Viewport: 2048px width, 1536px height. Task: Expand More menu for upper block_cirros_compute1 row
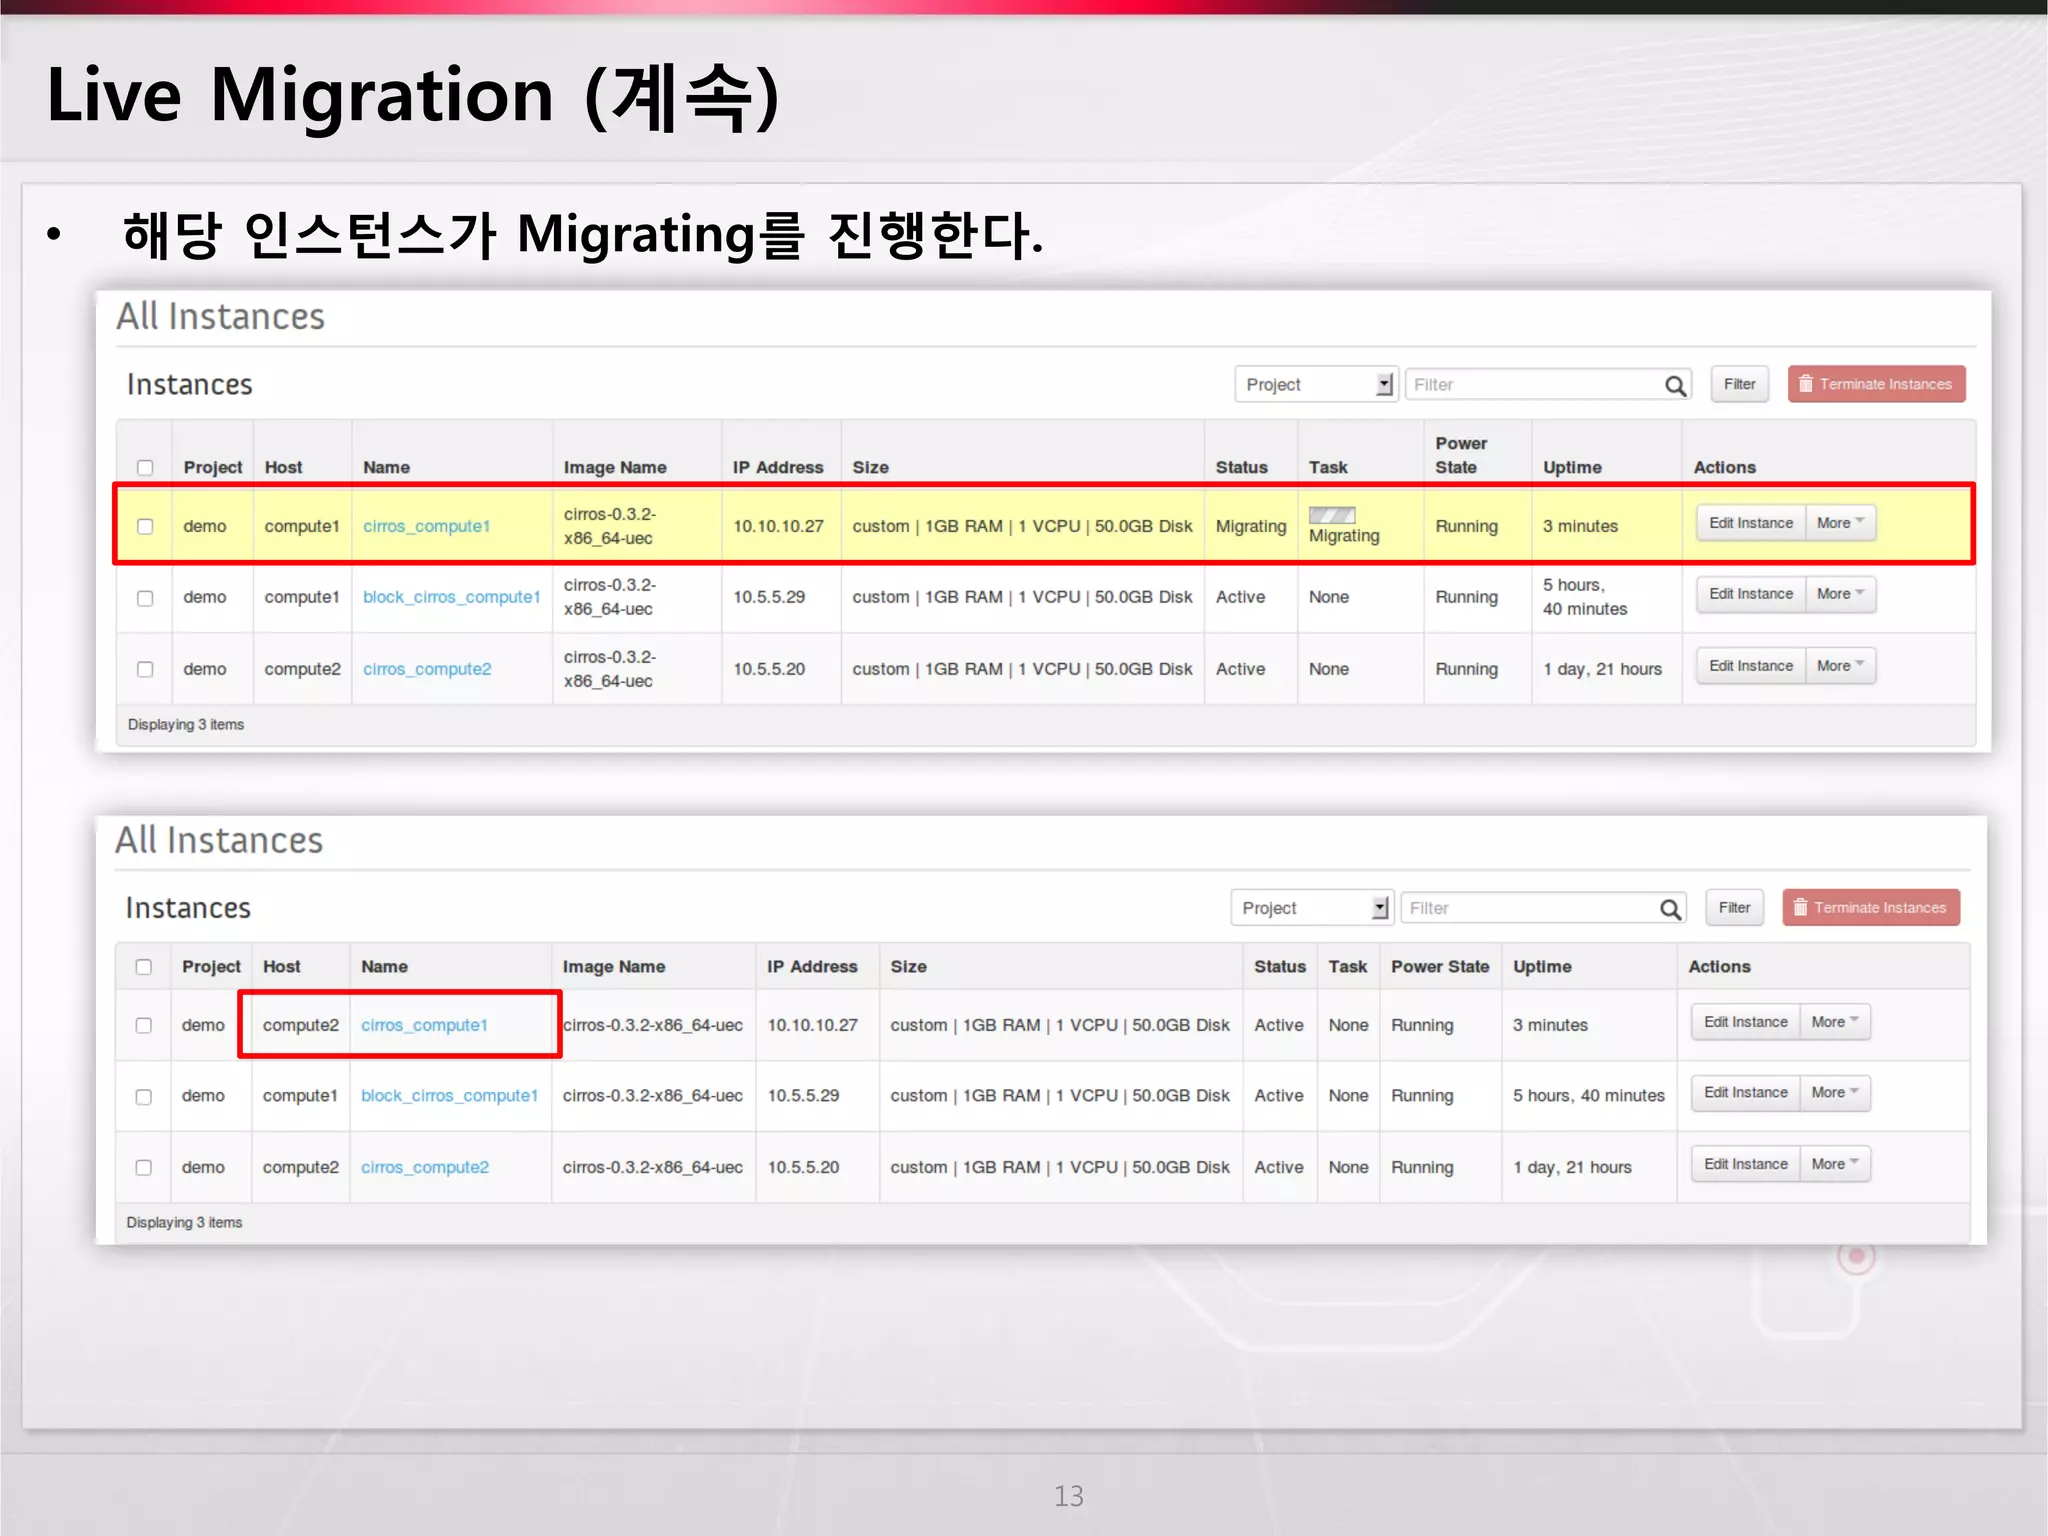(x=1840, y=594)
